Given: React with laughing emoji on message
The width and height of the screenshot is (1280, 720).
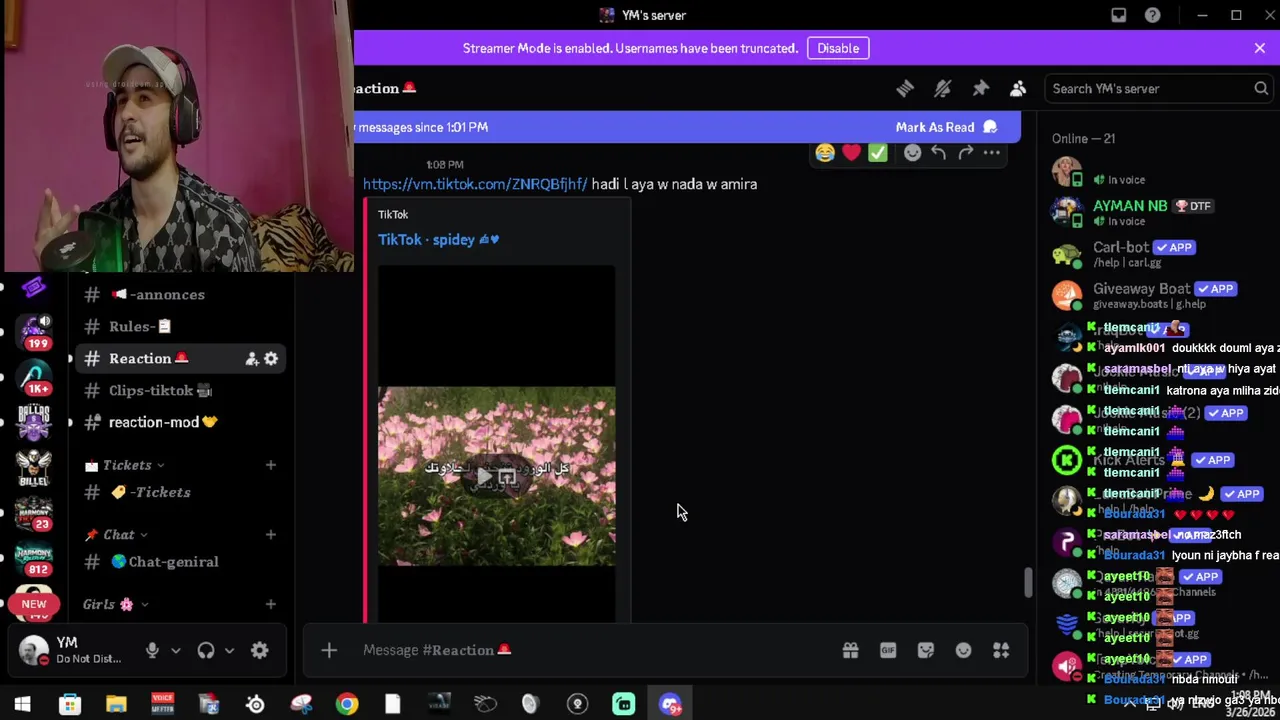Looking at the screenshot, I should click(x=825, y=152).
